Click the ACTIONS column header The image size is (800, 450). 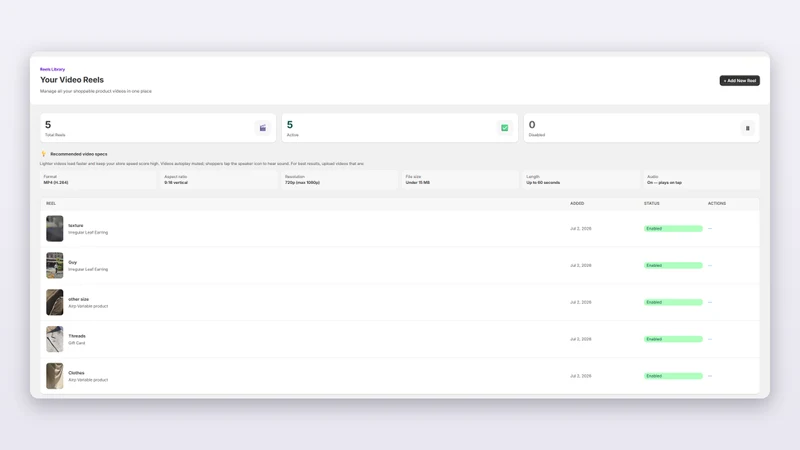point(717,204)
